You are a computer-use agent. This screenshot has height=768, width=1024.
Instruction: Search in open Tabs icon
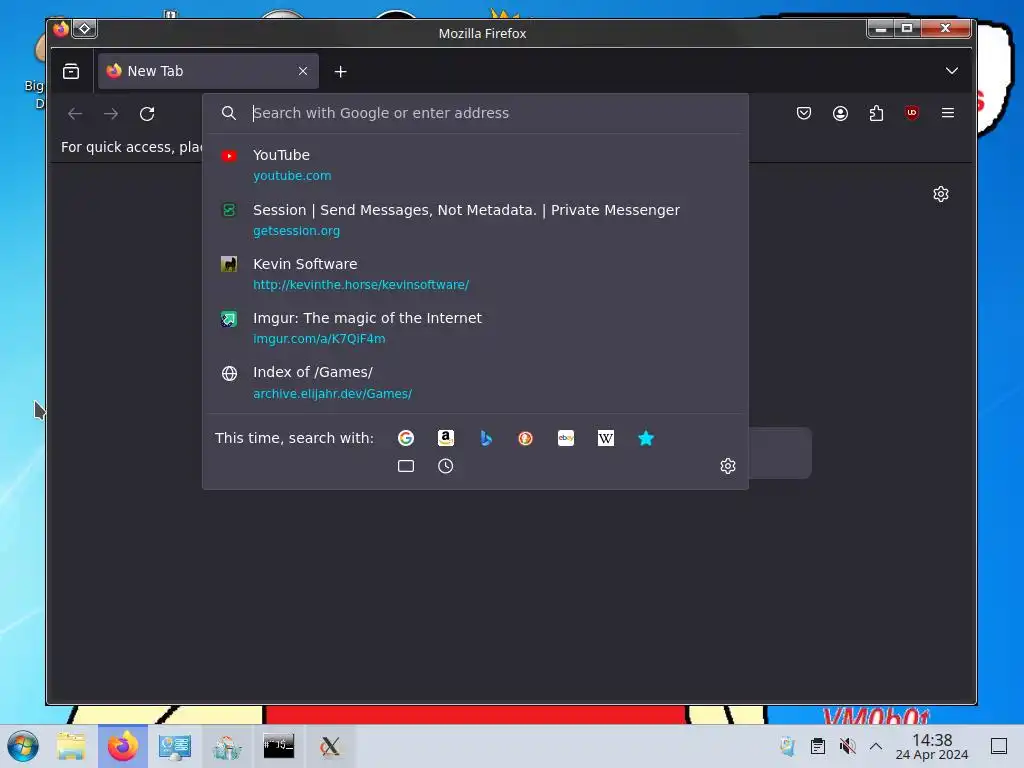406,466
